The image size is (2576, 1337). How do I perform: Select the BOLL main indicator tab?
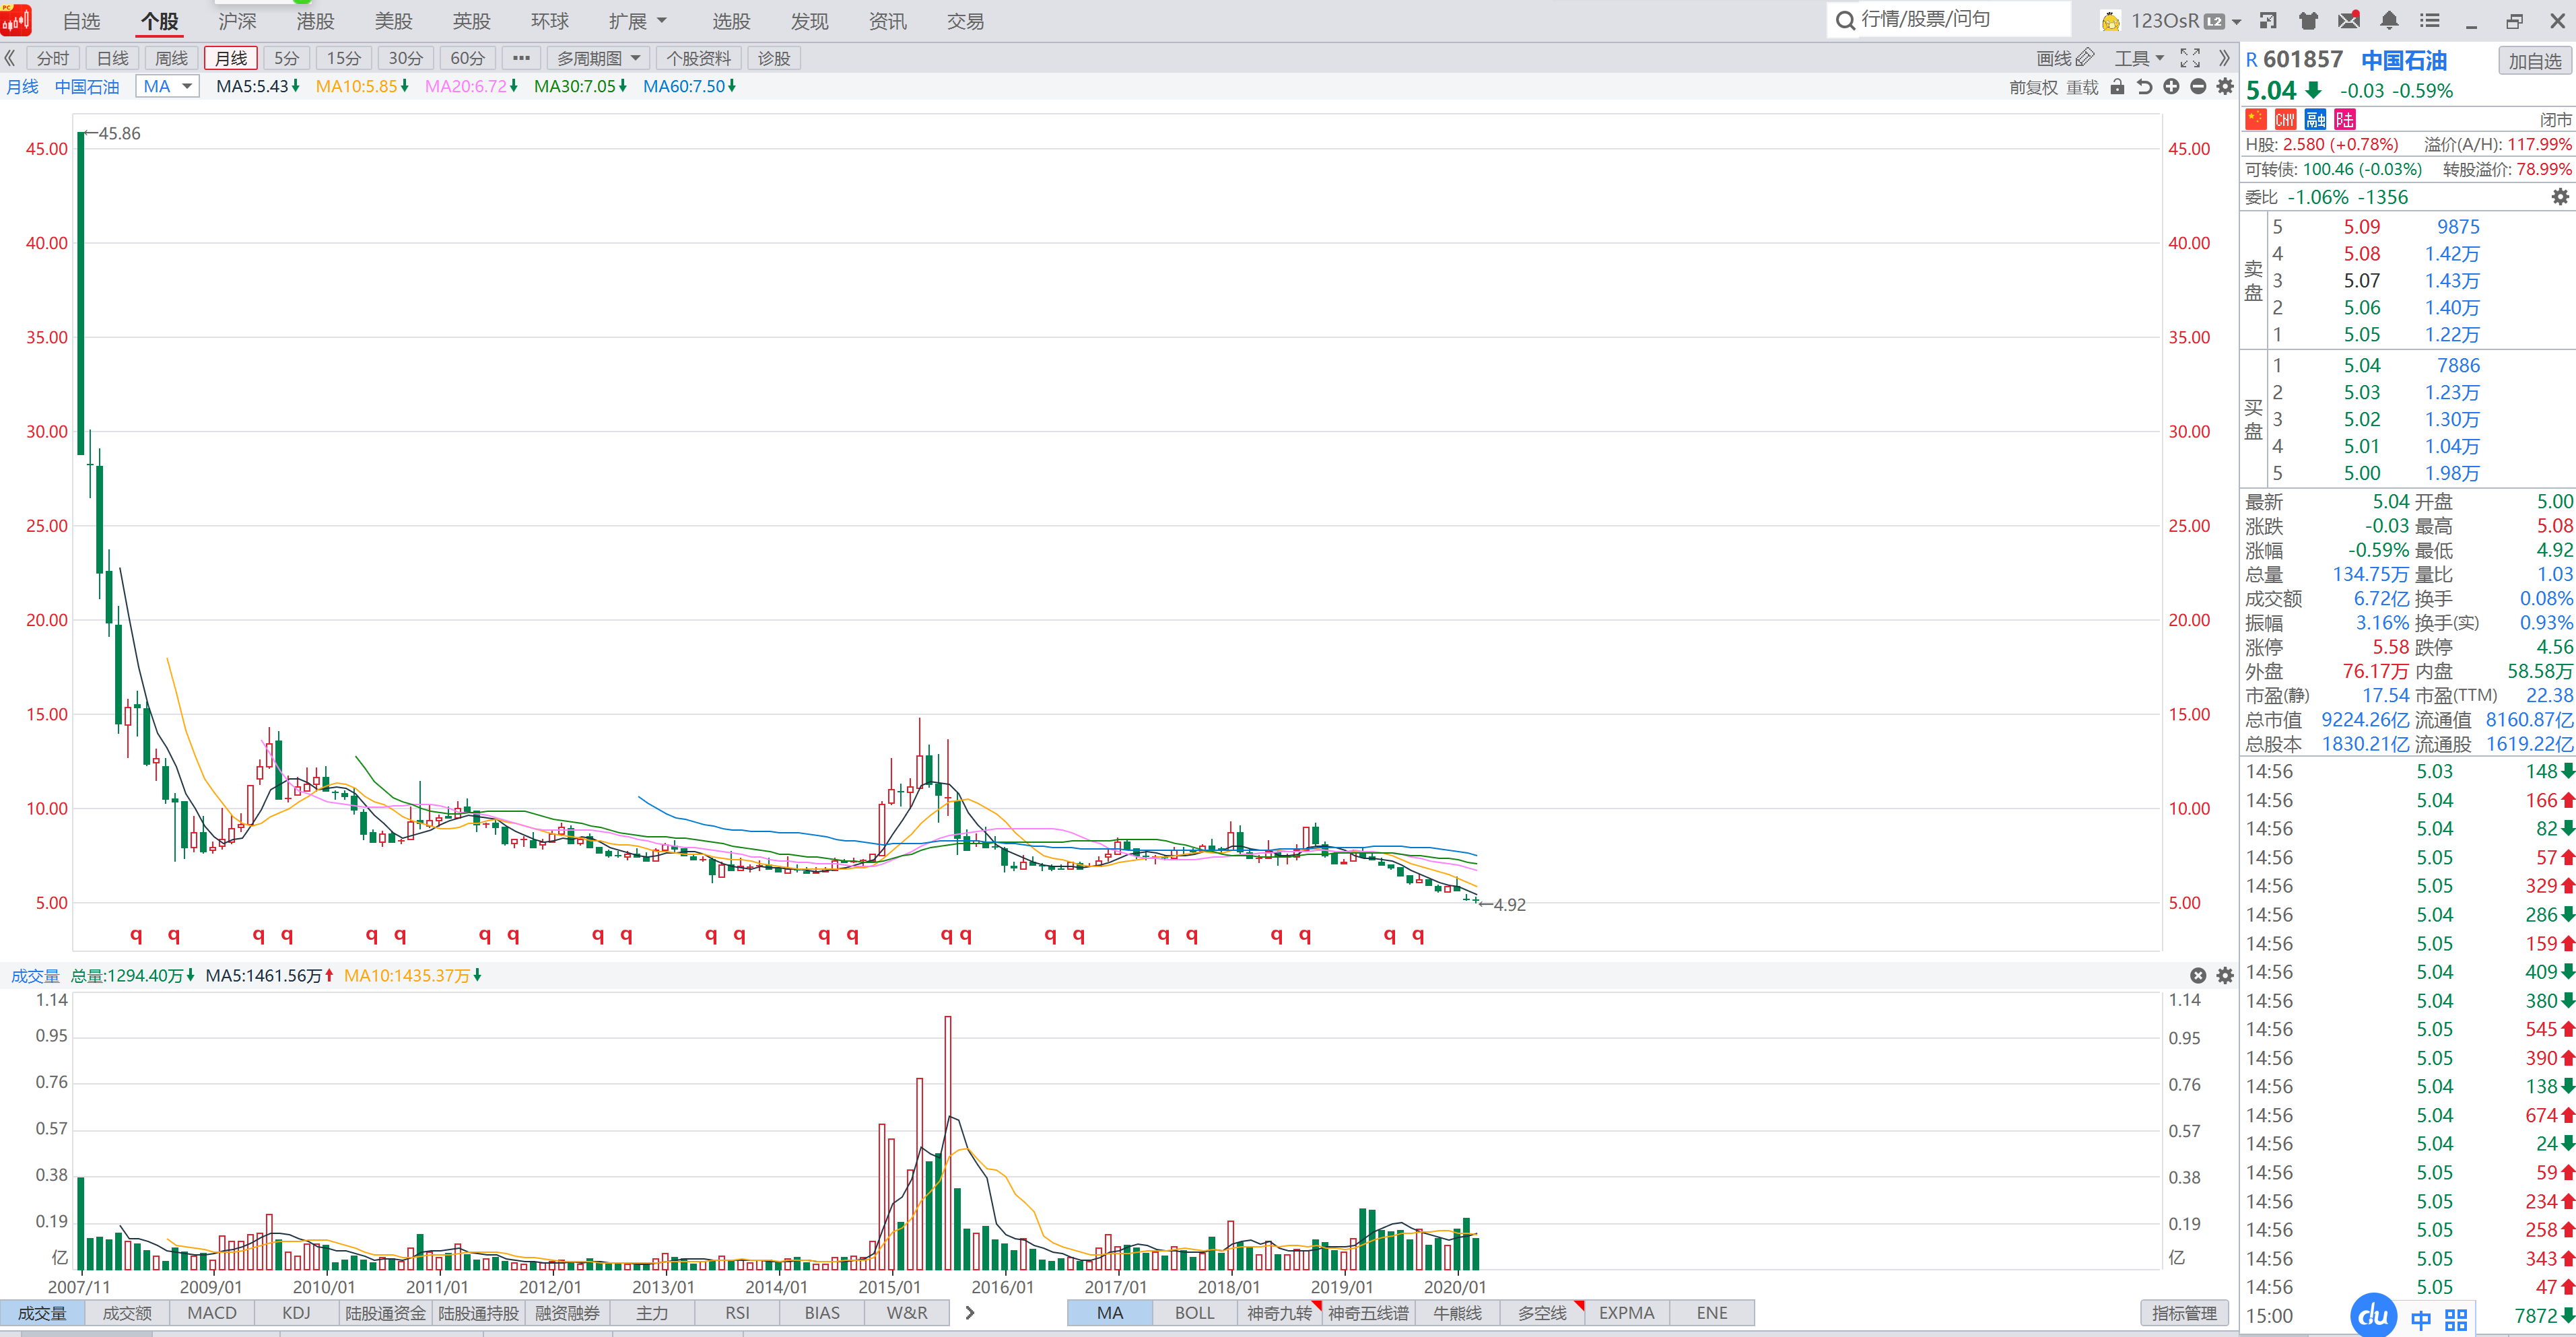1194,1312
